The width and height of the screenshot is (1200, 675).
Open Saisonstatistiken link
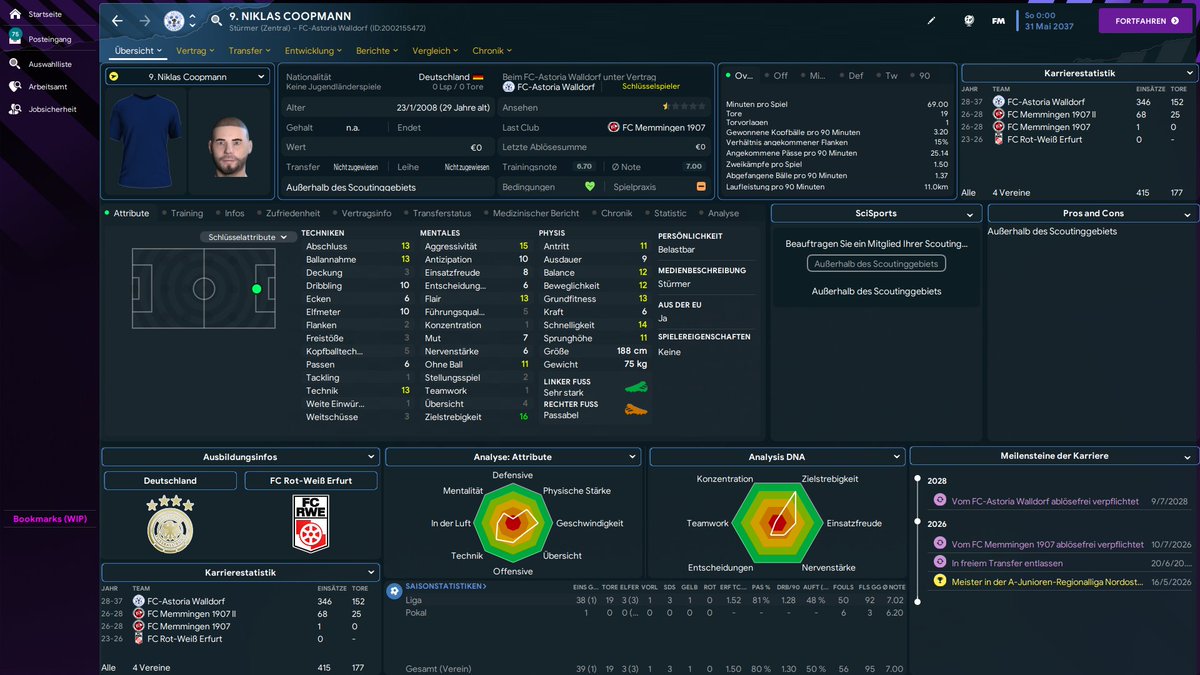click(x=446, y=585)
